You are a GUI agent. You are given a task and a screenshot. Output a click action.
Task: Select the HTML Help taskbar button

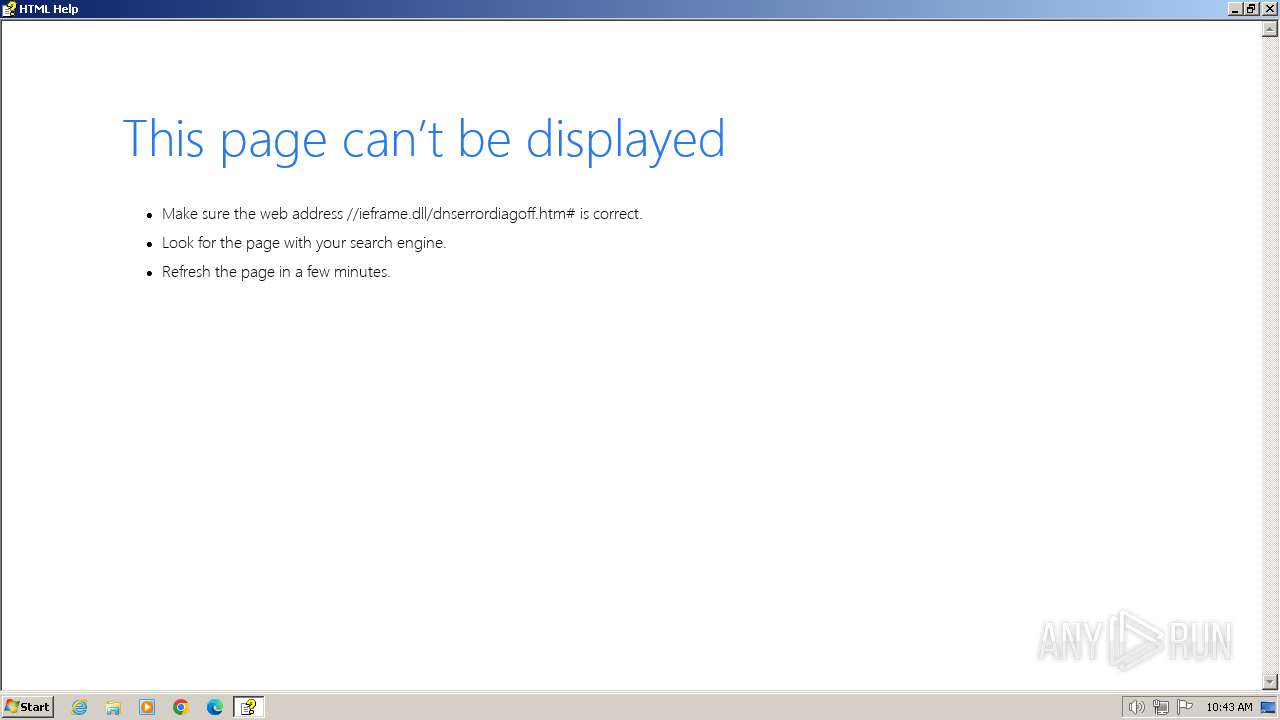[248, 707]
